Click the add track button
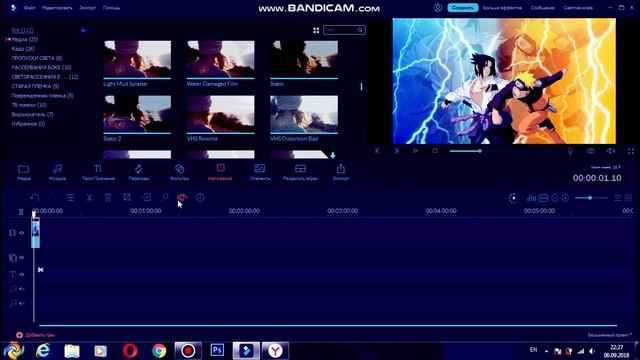 pos(36,335)
